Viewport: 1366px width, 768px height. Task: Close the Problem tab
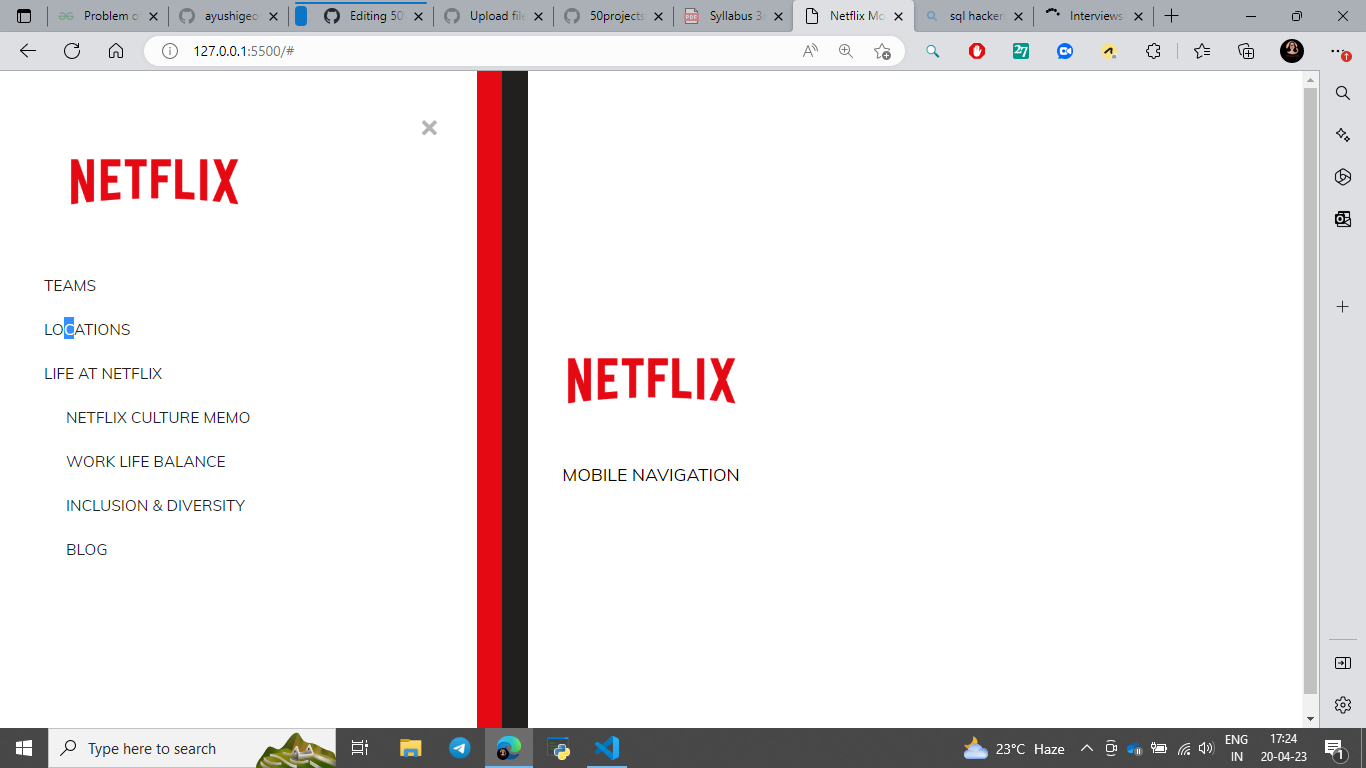[x=153, y=16]
